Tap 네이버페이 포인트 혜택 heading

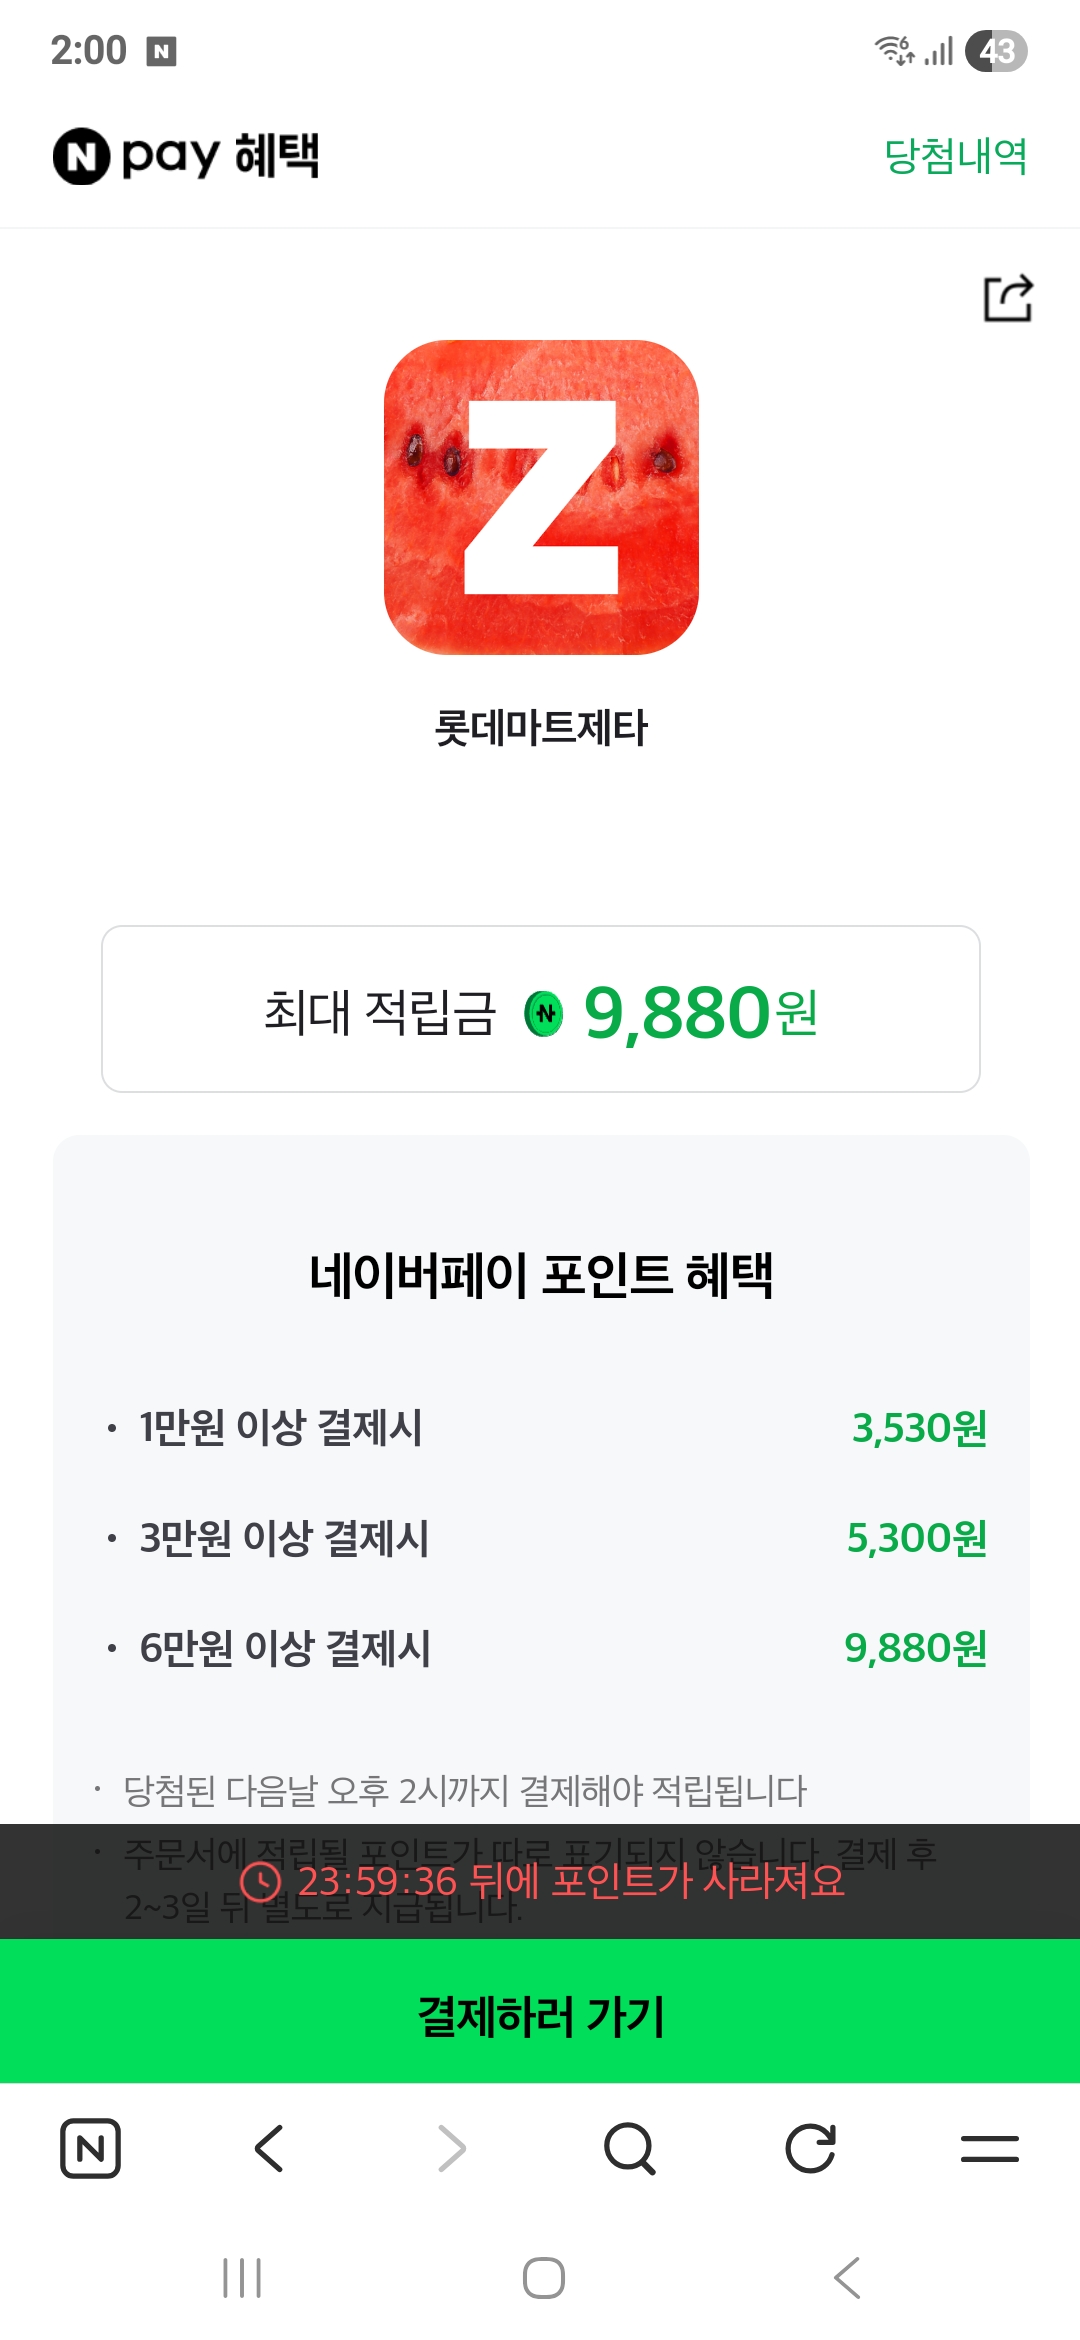(541, 1276)
